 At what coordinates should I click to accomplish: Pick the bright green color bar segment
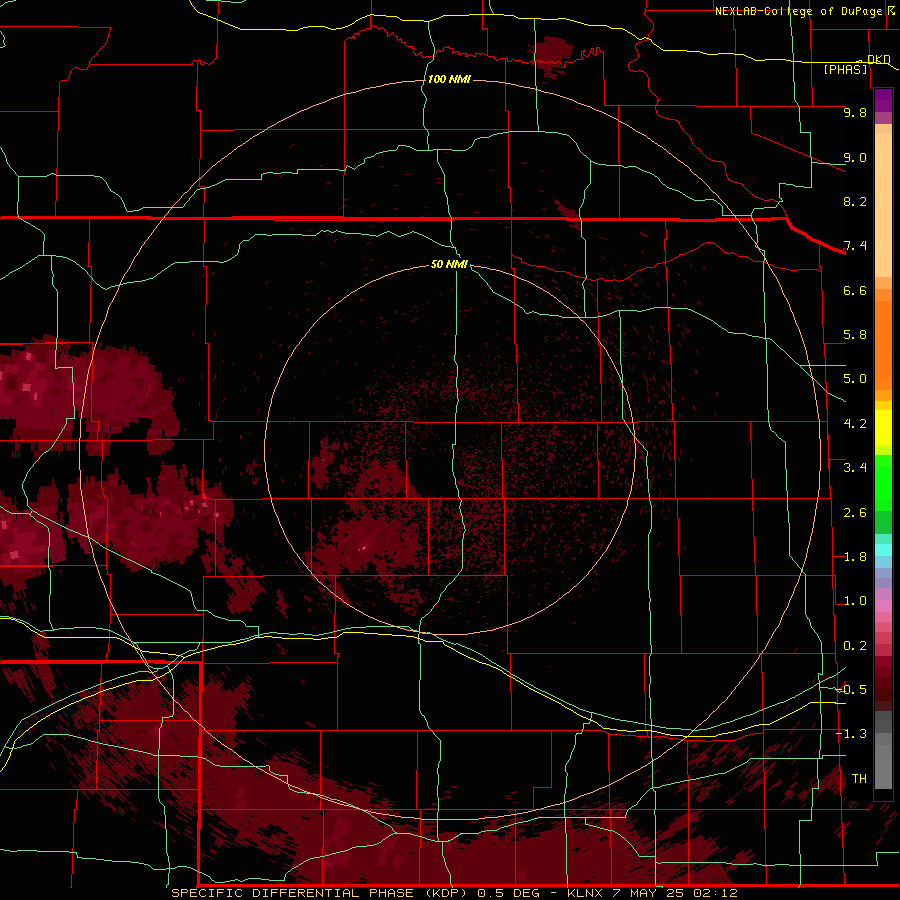pyautogui.click(x=883, y=483)
